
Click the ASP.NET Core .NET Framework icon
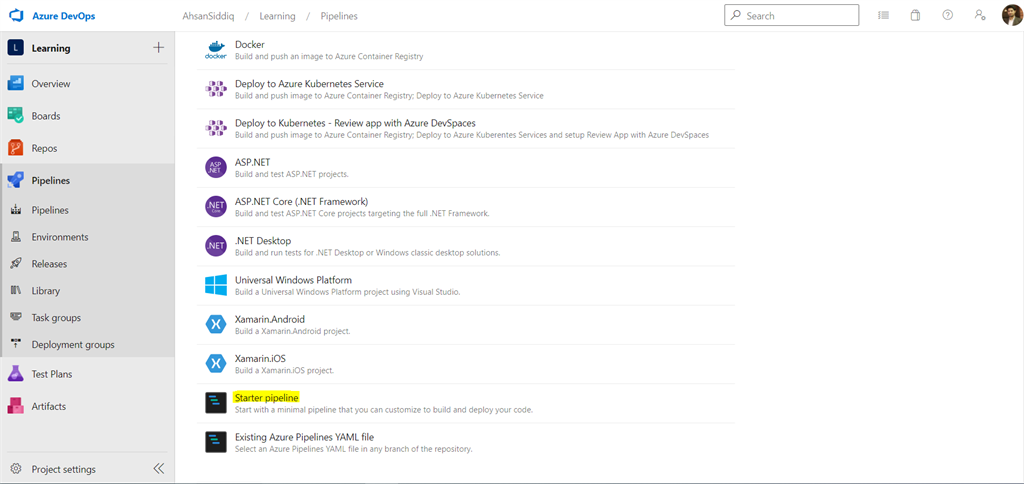[x=216, y=206]
